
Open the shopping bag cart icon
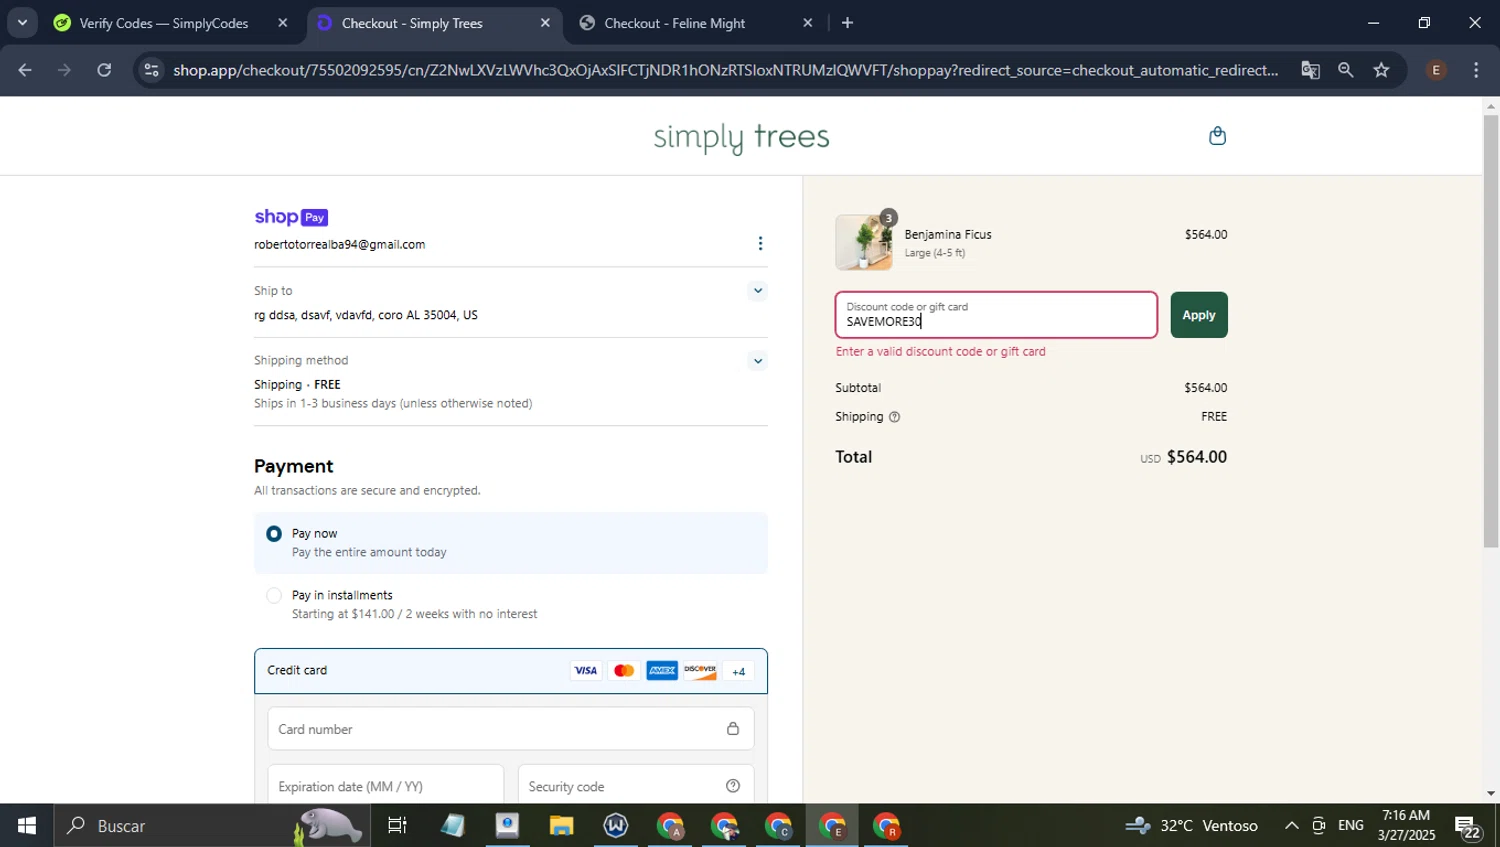click(x=1217, y=136)
